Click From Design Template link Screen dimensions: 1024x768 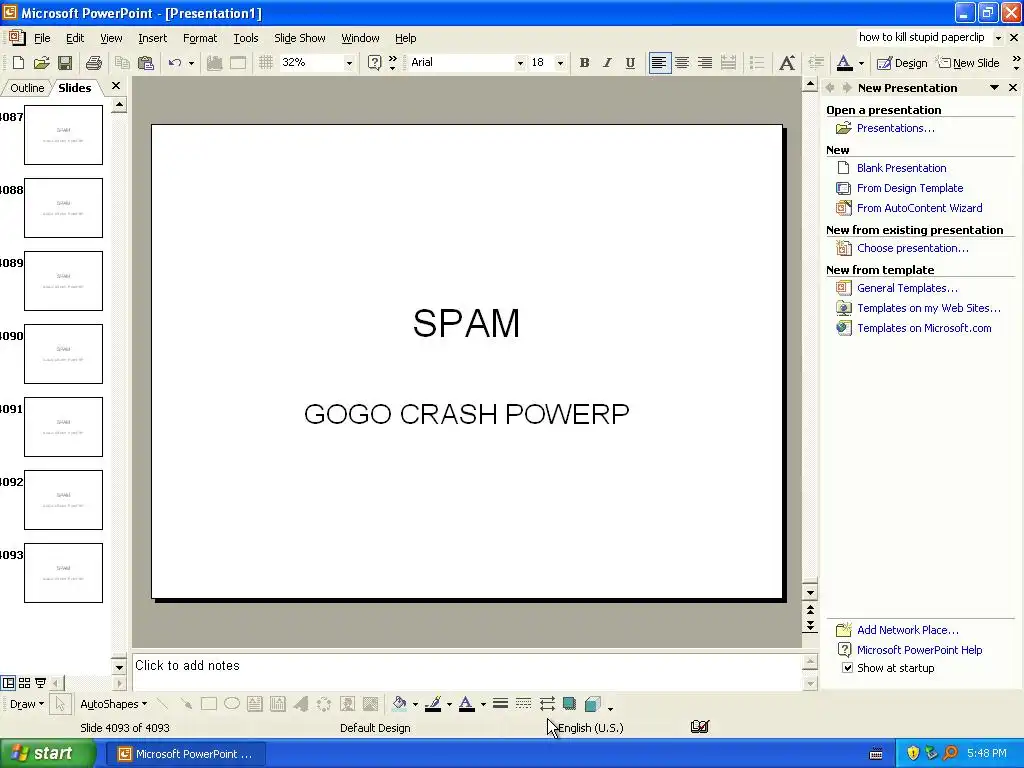pos(910,188)
